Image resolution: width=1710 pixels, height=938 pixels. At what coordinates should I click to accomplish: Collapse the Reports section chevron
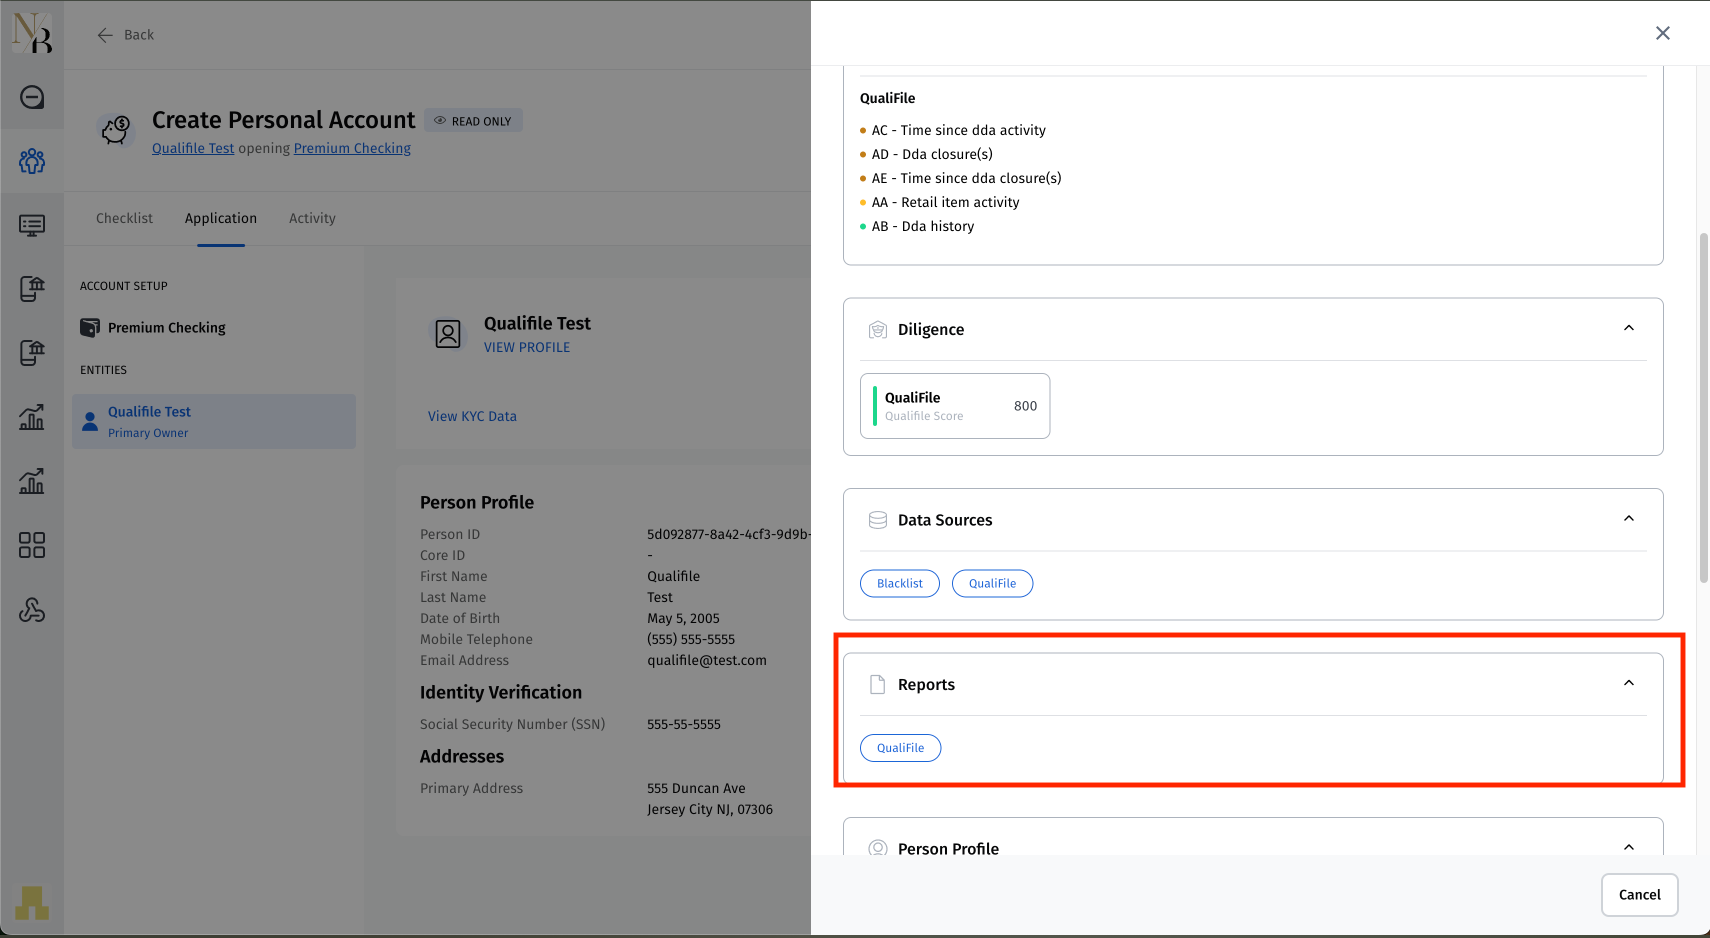1628,683
